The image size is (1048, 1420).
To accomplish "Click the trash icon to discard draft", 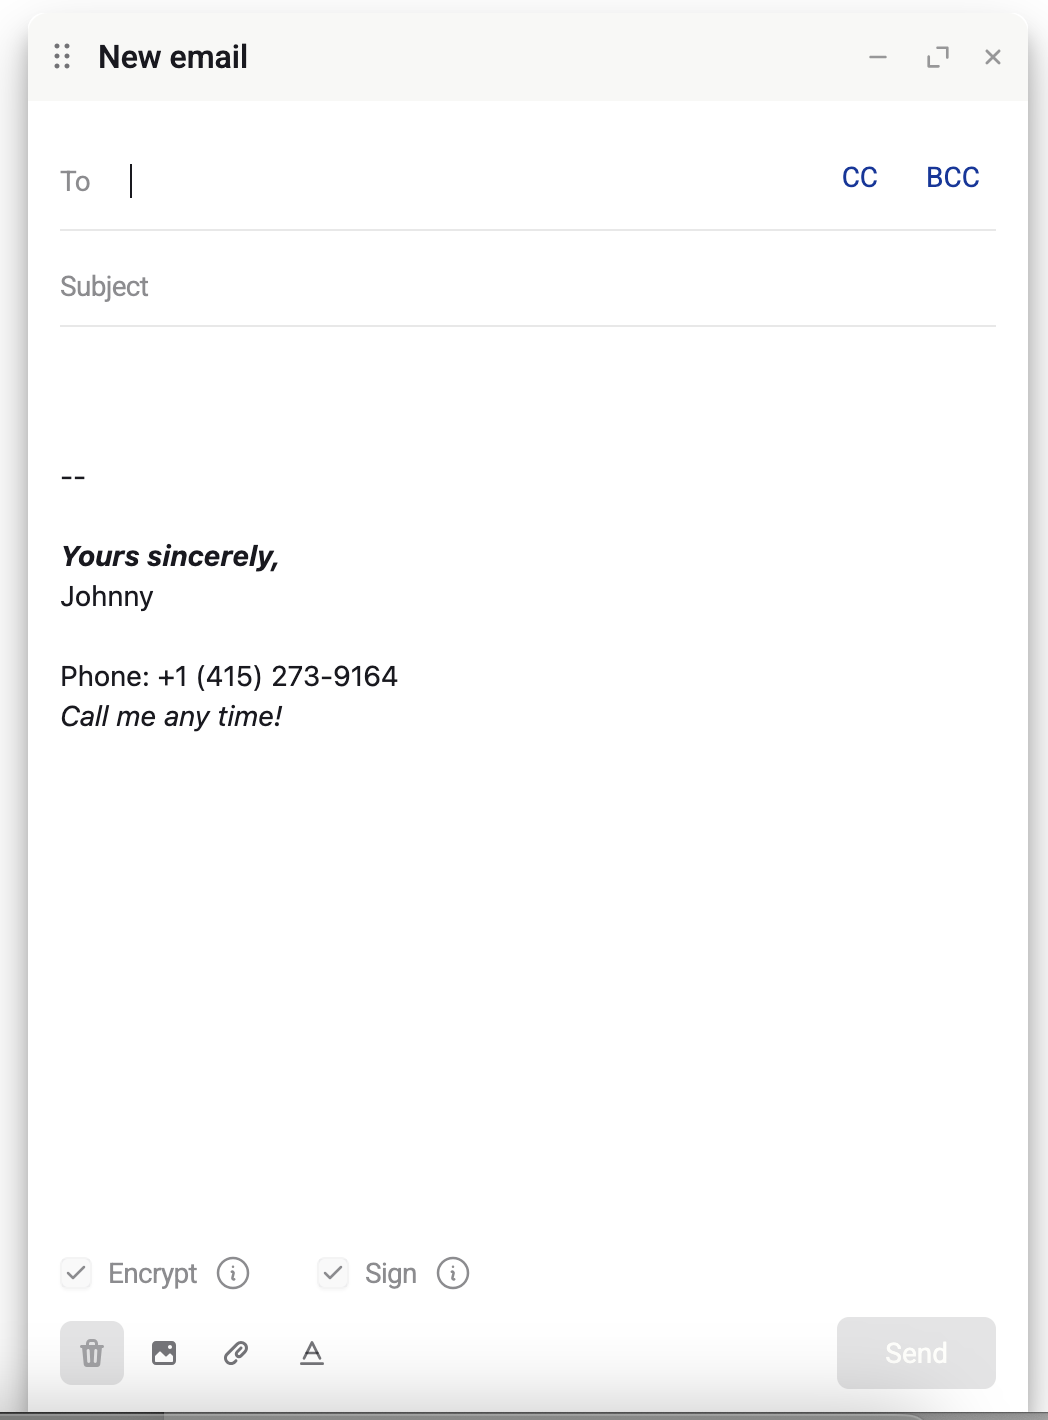I will pos(92,1353).
